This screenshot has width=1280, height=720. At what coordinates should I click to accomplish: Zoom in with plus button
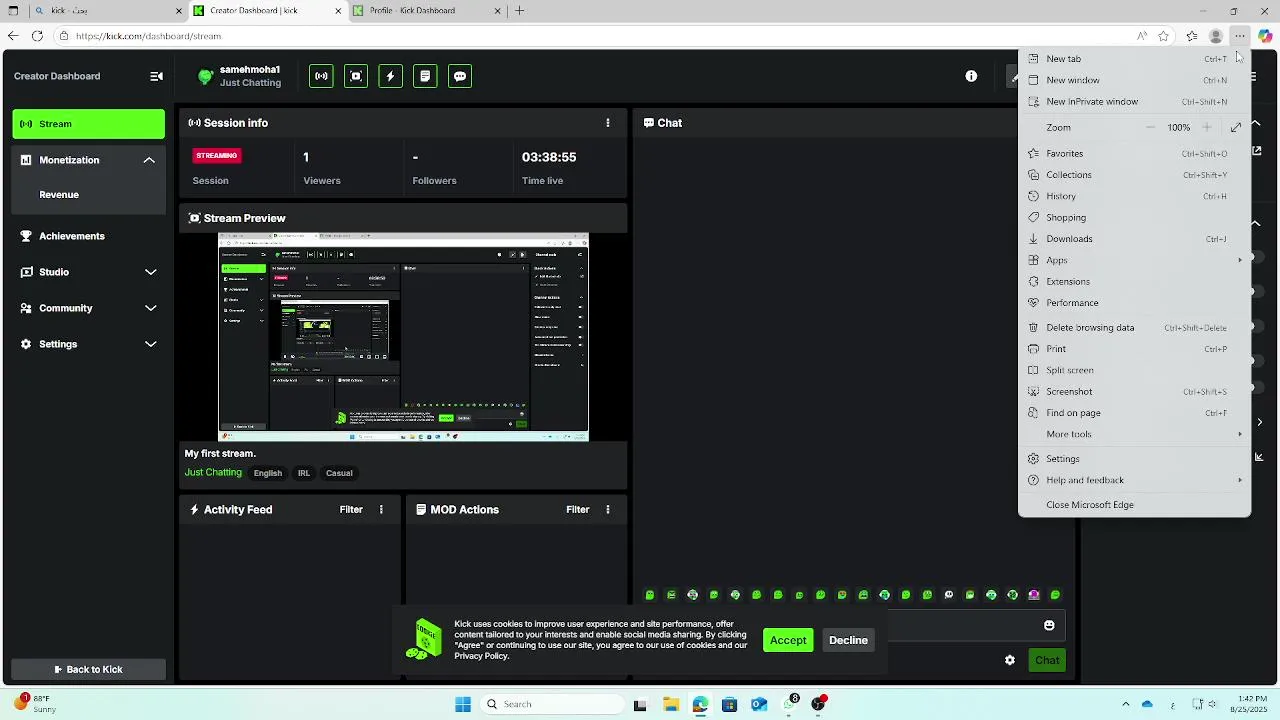[1207, 128]
